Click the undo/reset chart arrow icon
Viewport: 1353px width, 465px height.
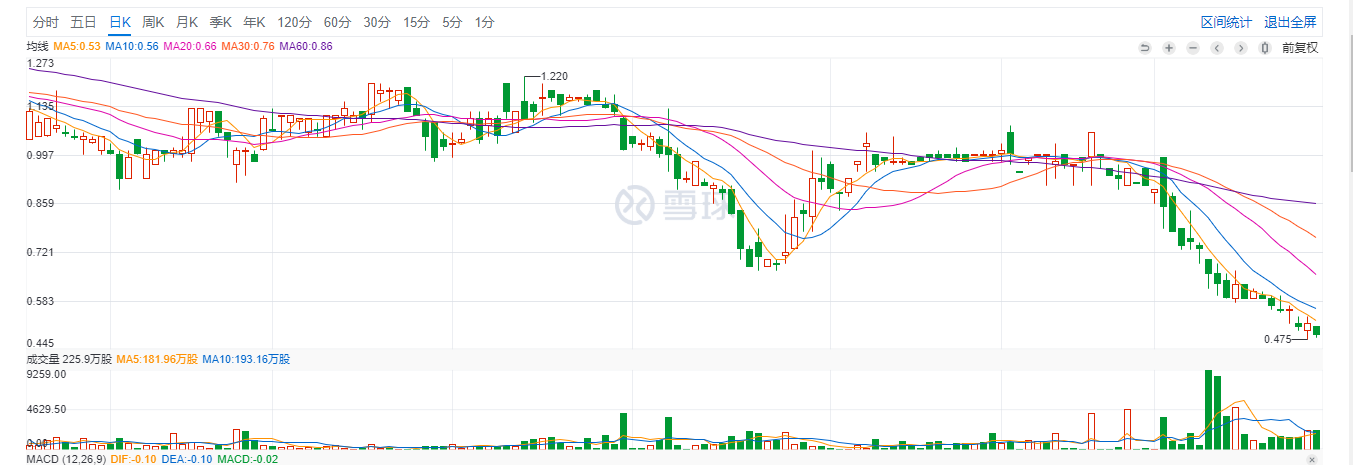pos(1145,47)
